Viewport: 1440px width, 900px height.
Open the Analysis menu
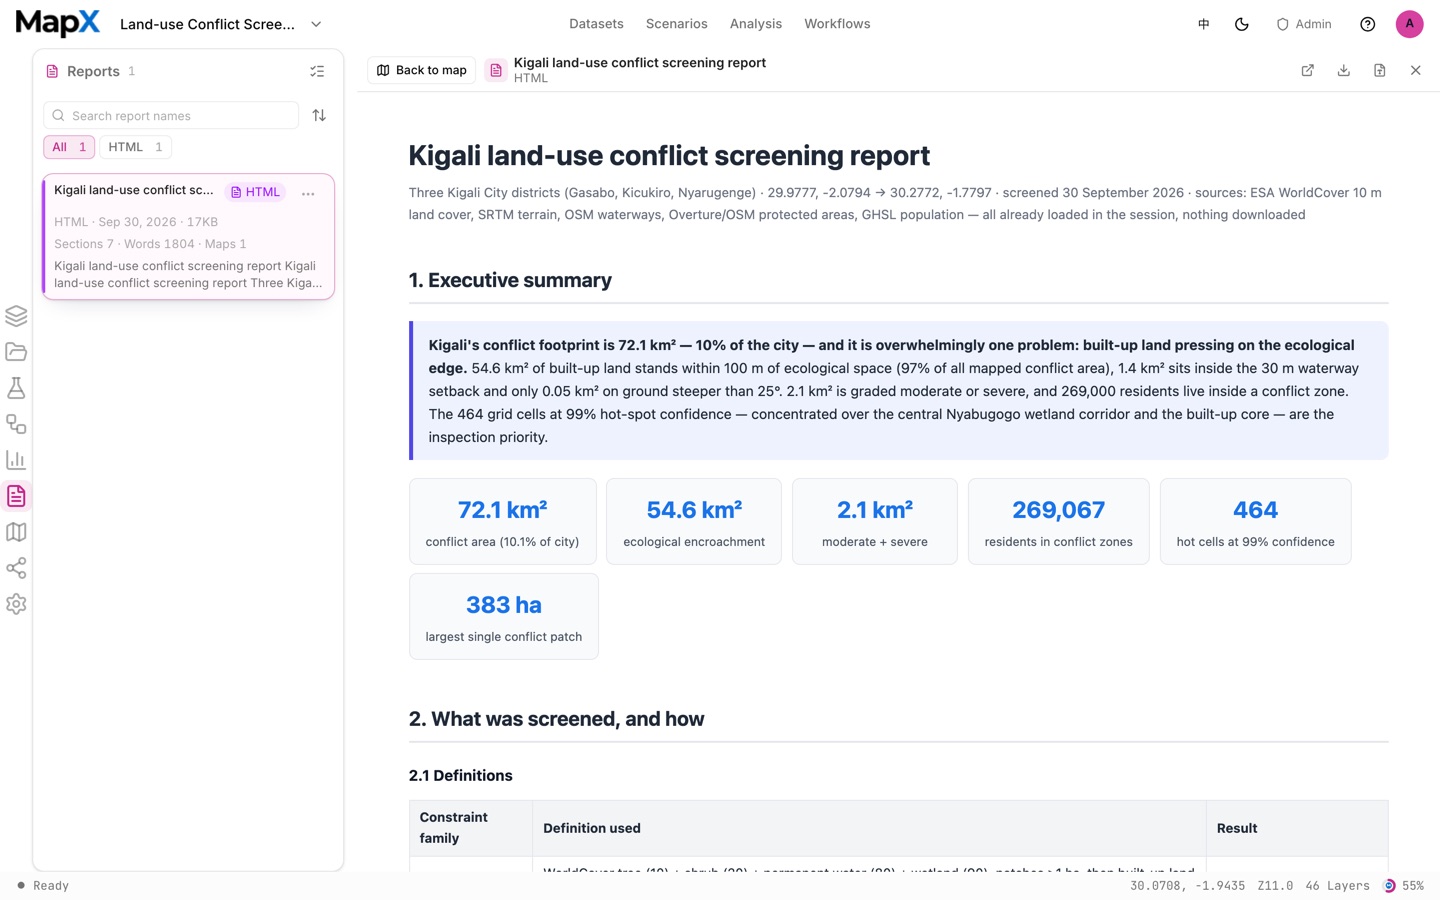[756, 24]
